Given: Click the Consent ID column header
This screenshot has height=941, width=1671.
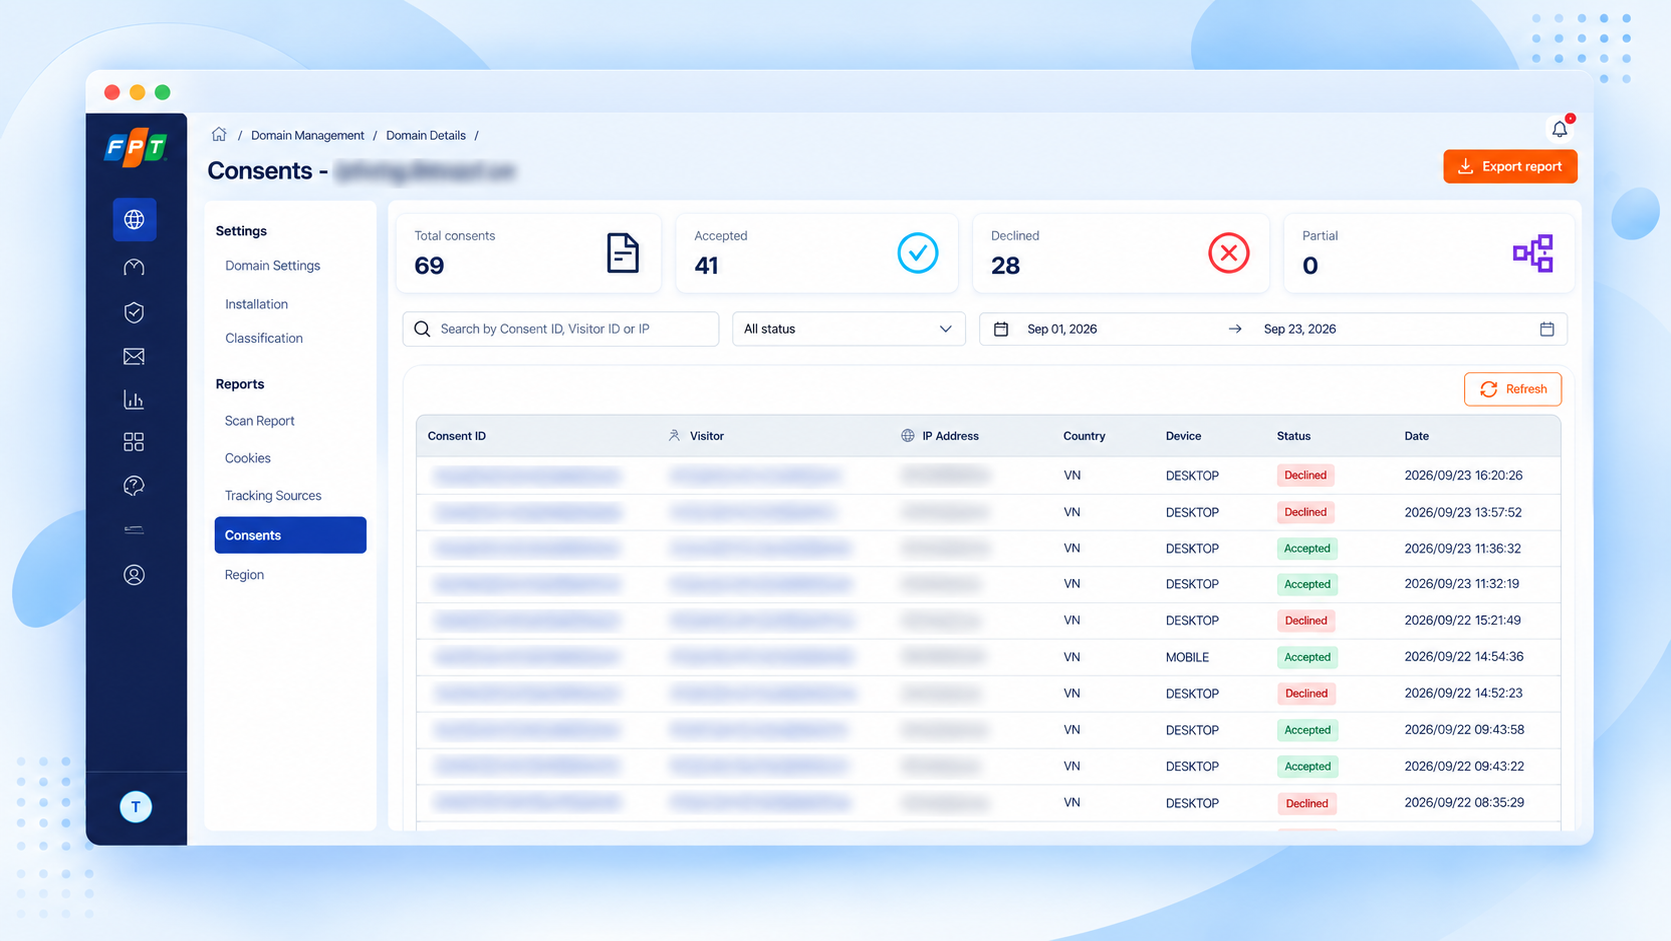Looking at the screenshot, I should pyautogui.click(x=457, y=436).
